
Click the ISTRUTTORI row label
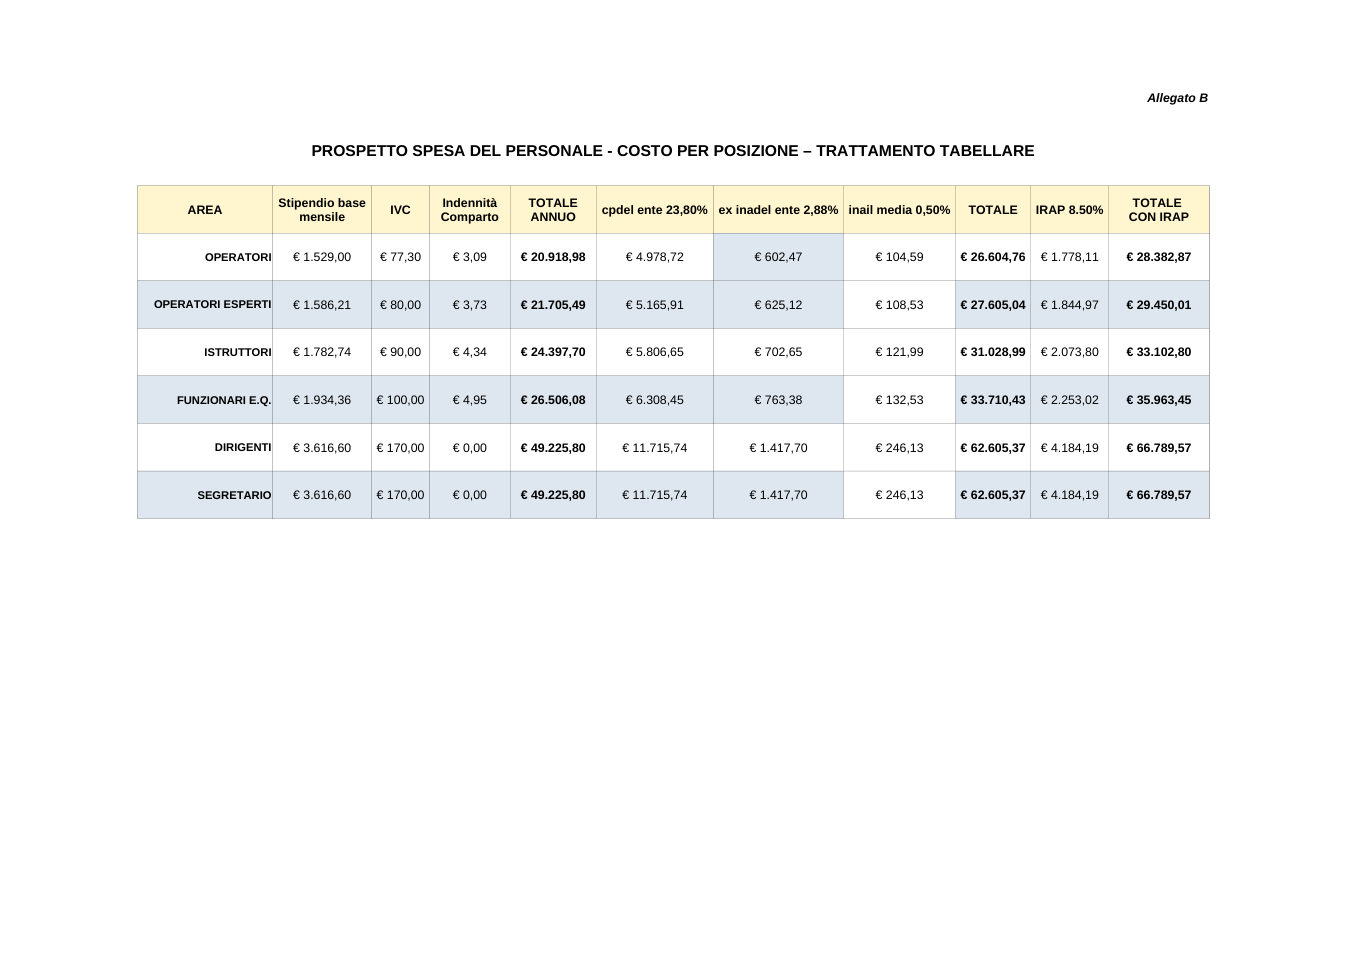[238, 352]
